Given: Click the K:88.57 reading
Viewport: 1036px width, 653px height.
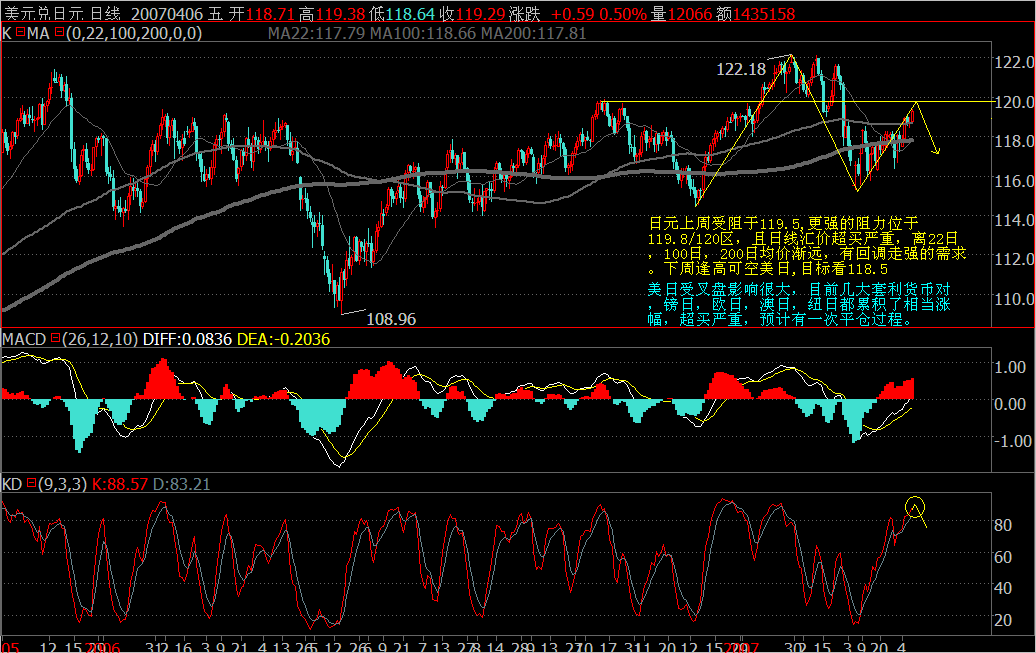Looking at the screenshot, I should click(x=120, y=484).
